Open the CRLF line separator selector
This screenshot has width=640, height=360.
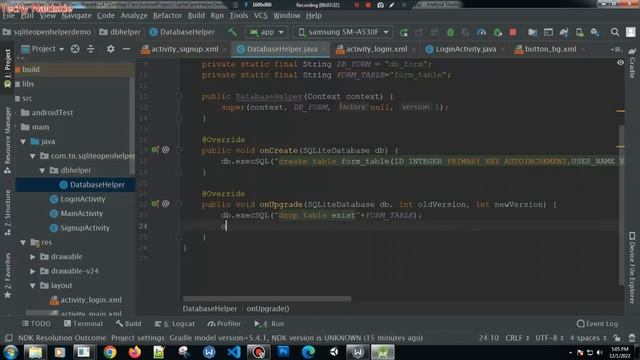tap(517, 338)
